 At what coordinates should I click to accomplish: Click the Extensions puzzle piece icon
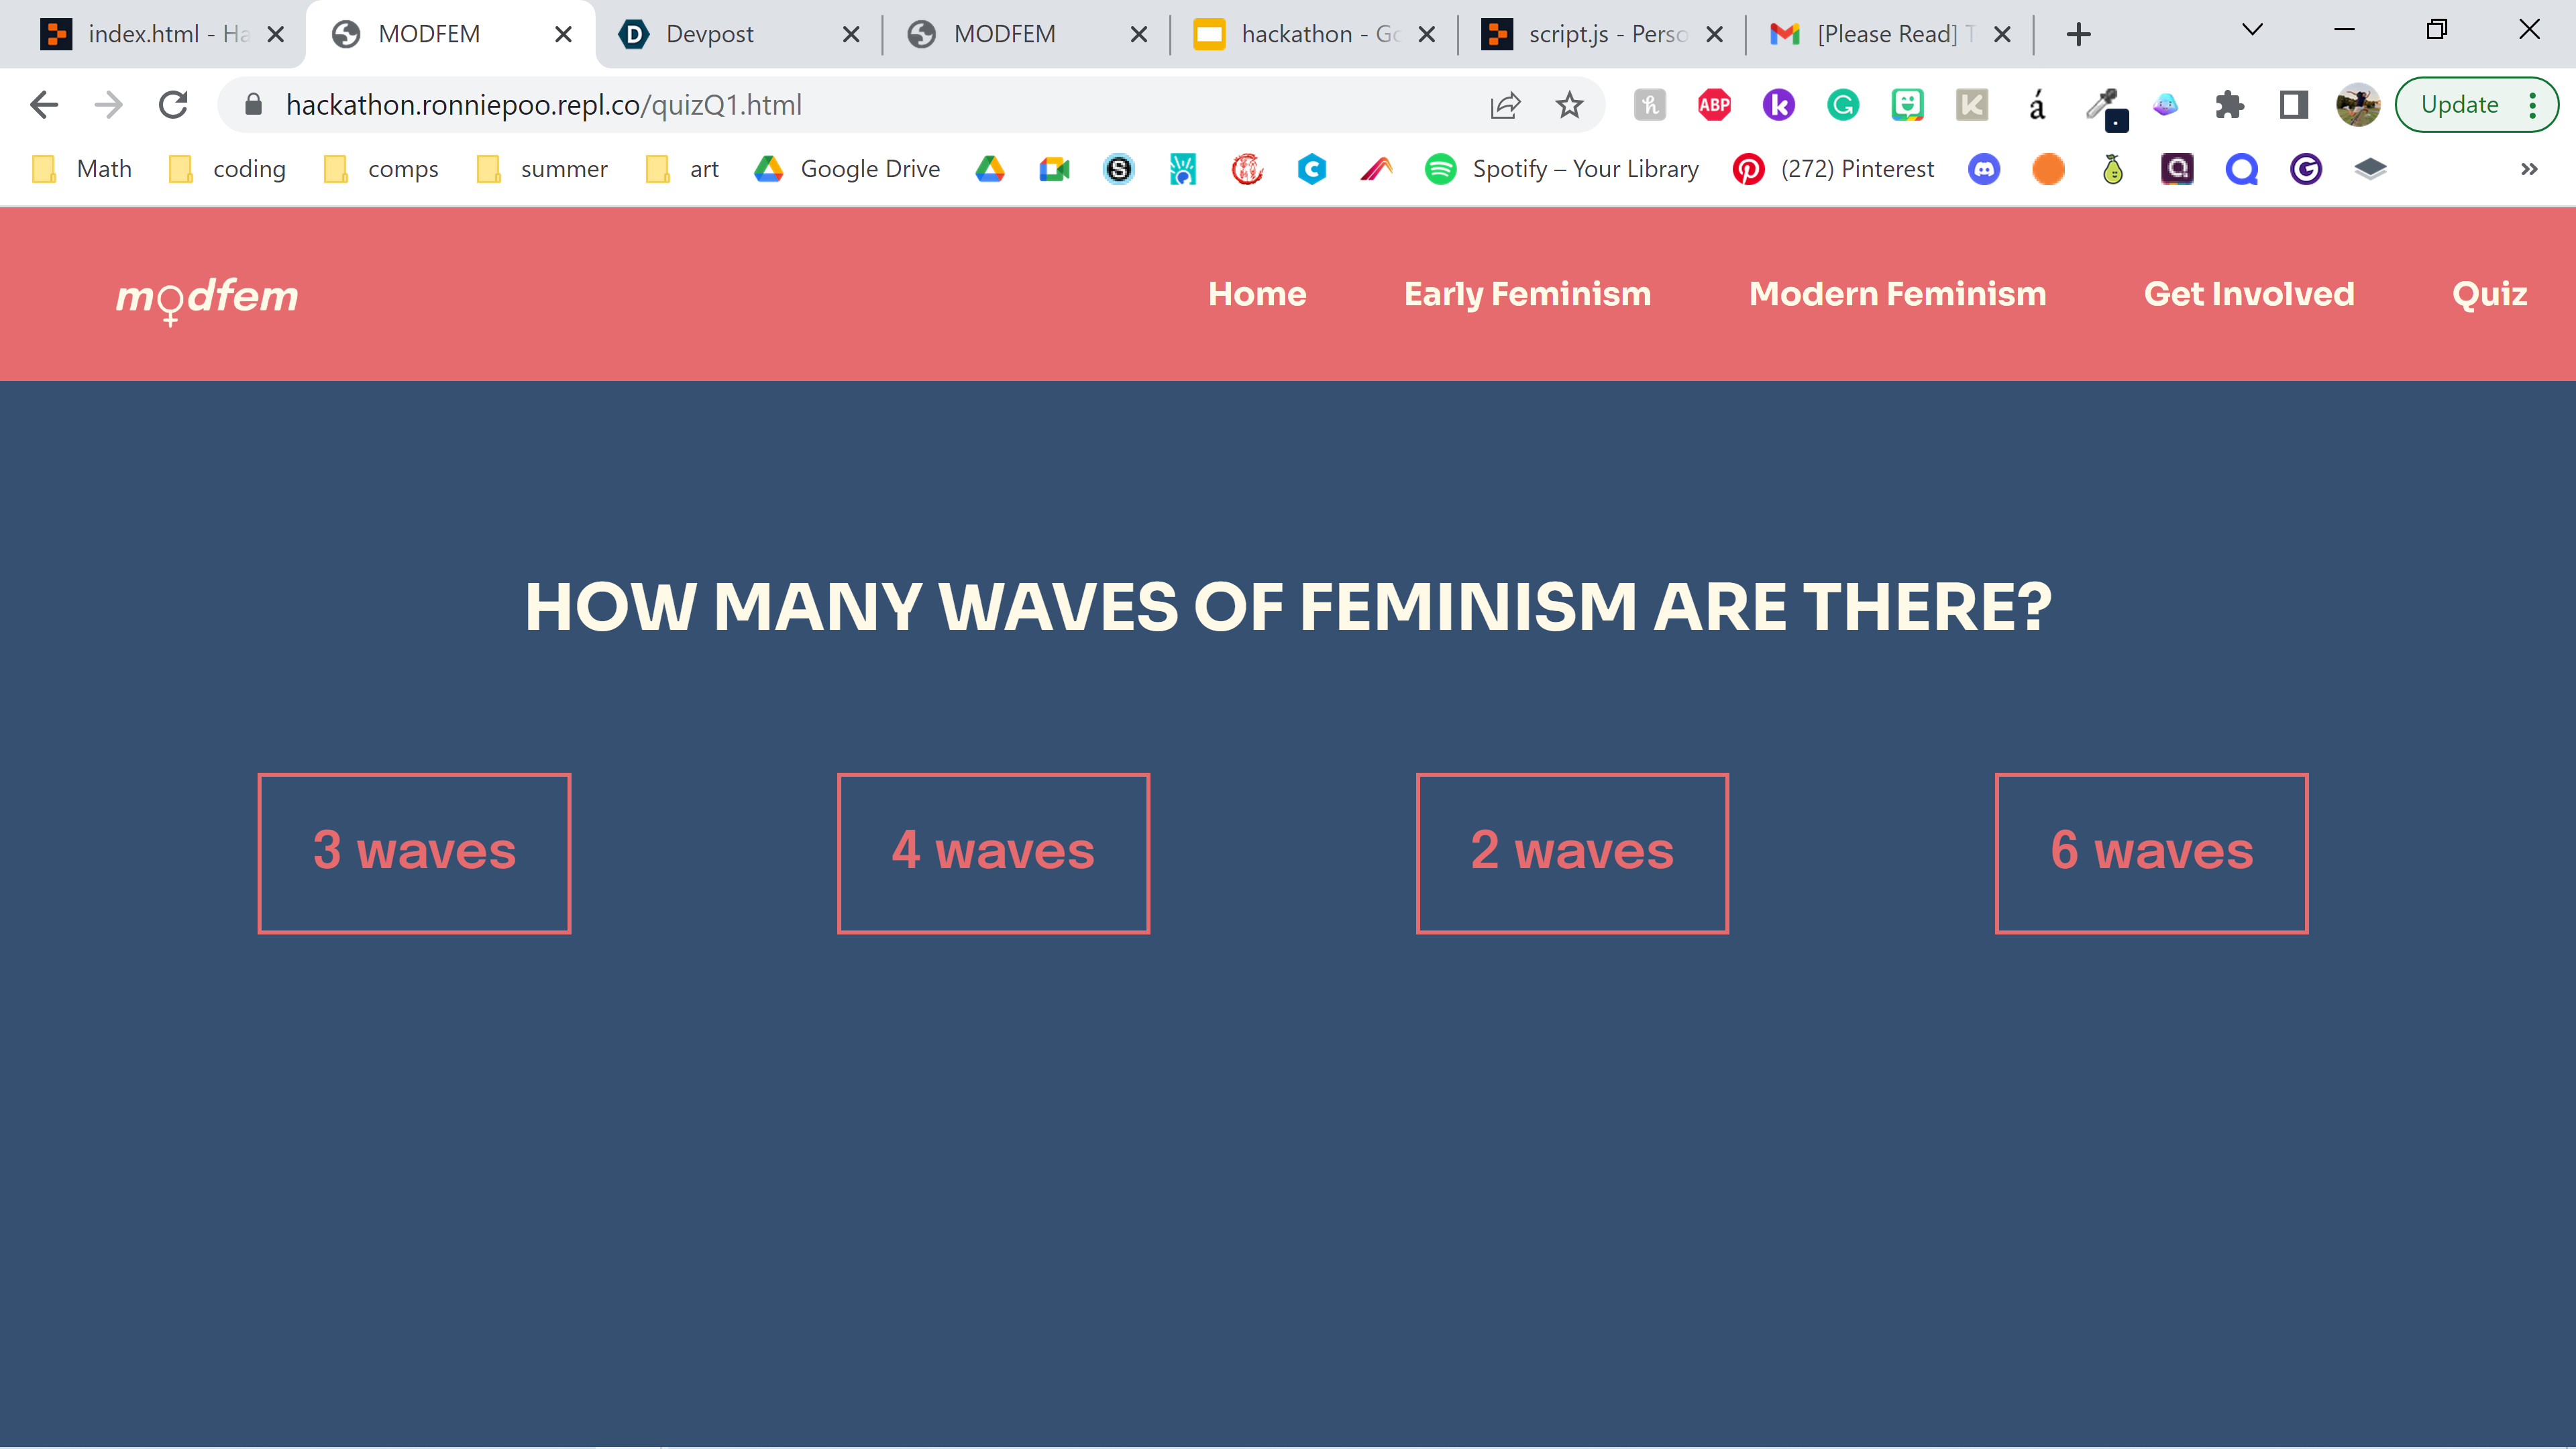click(2229, 105)
